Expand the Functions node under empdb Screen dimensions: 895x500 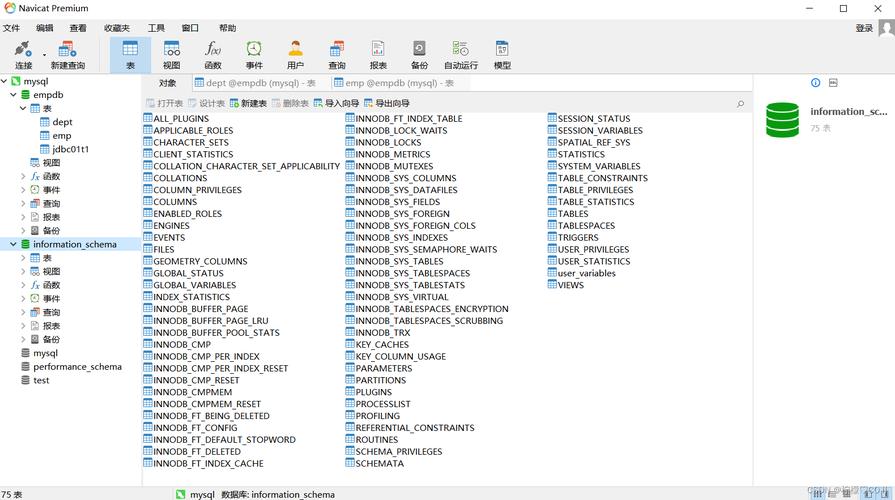(23, 176)
